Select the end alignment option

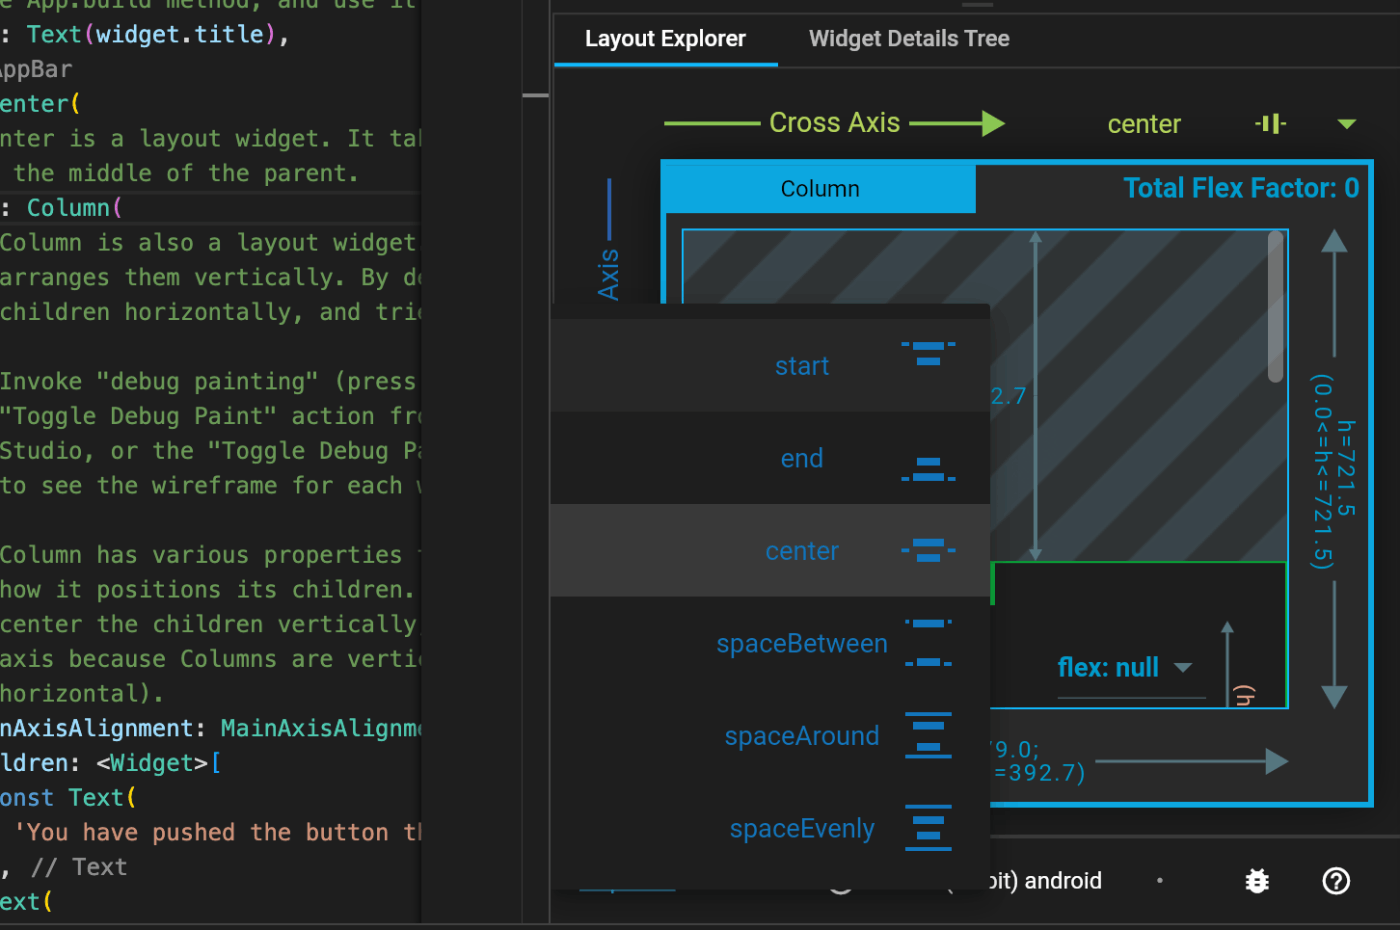(x=770, y=458)
